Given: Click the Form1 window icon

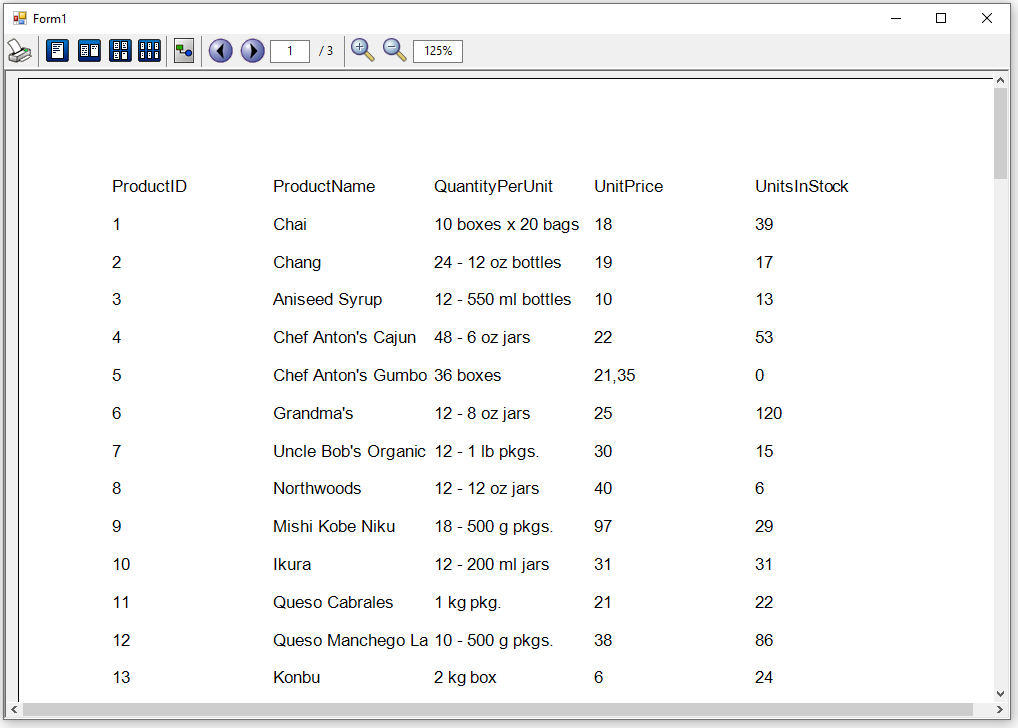Looking at the screenshot, I should tap(19, 18).
